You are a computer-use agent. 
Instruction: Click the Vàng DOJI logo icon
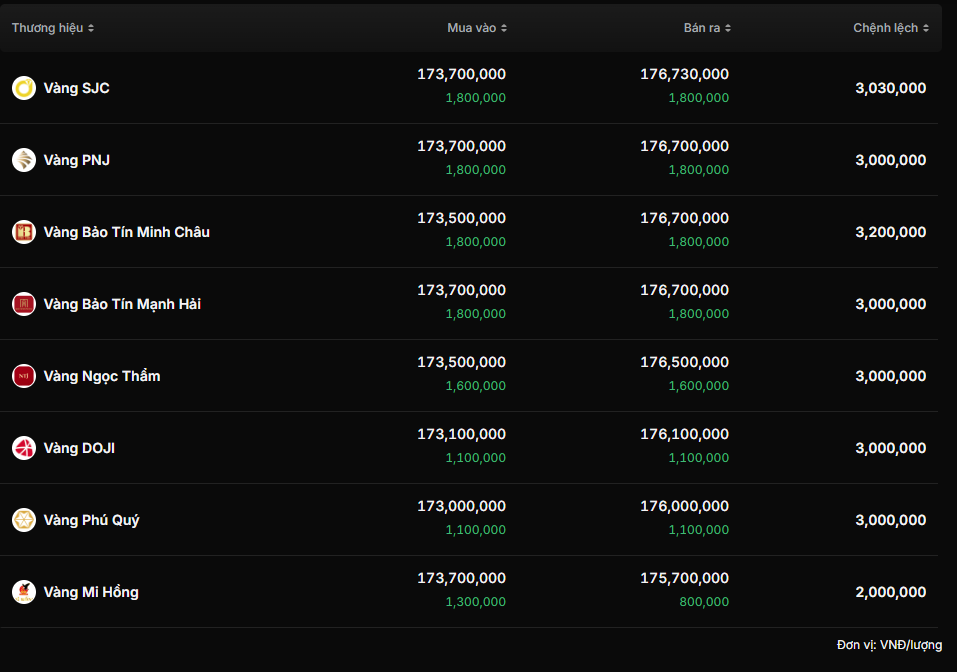24,448
